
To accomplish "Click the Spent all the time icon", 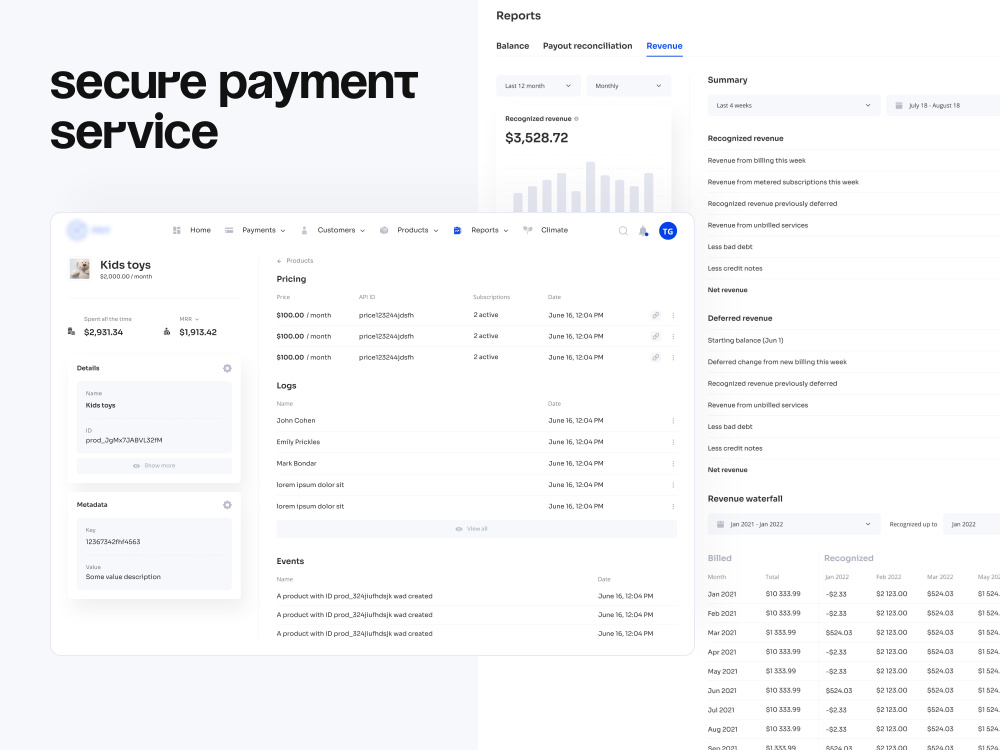I will (71, 332).
